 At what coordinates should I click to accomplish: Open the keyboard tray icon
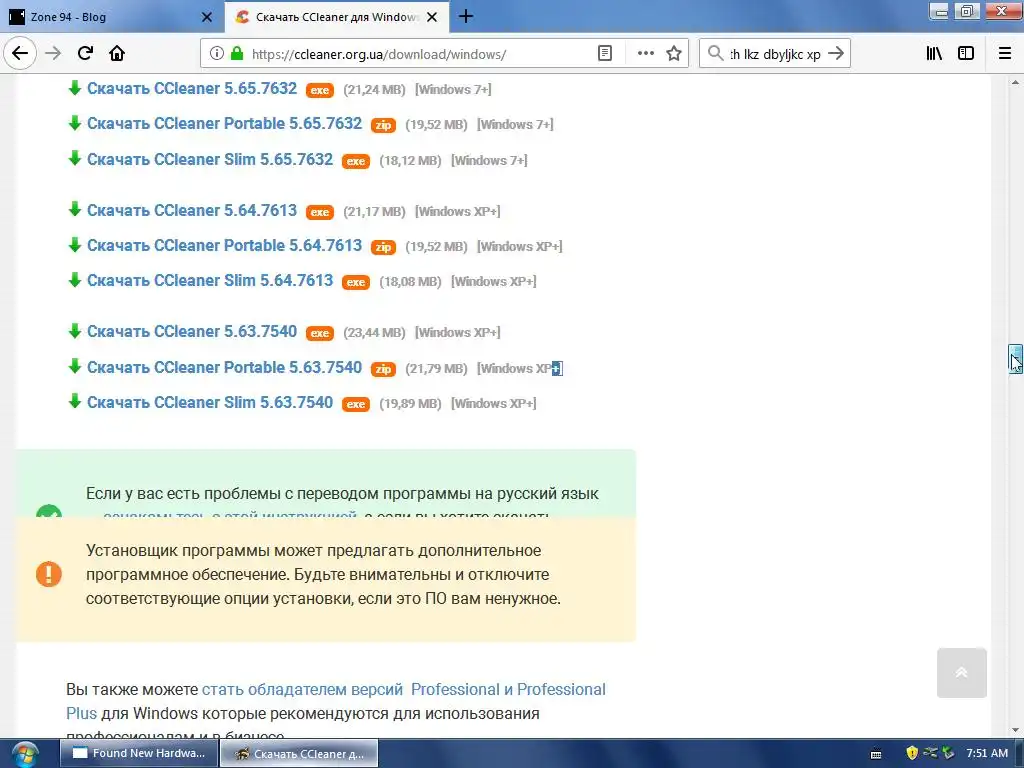click(x=876, y=754)
